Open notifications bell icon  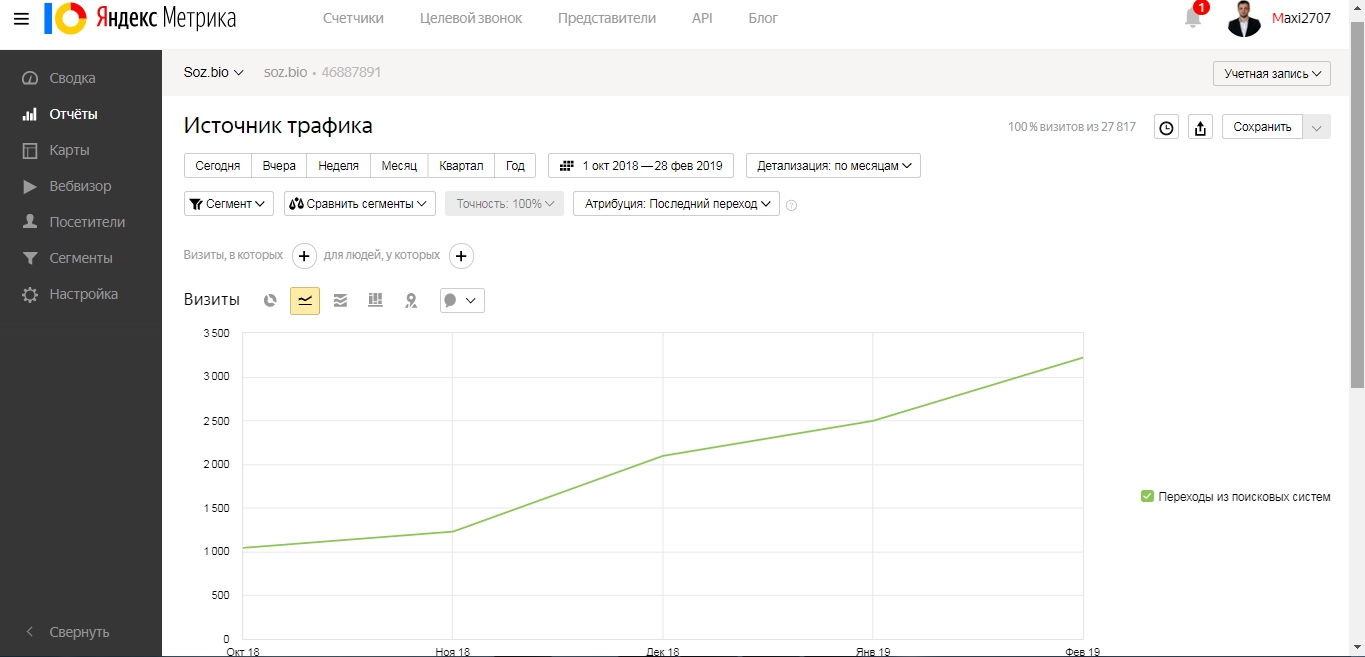1193,17
